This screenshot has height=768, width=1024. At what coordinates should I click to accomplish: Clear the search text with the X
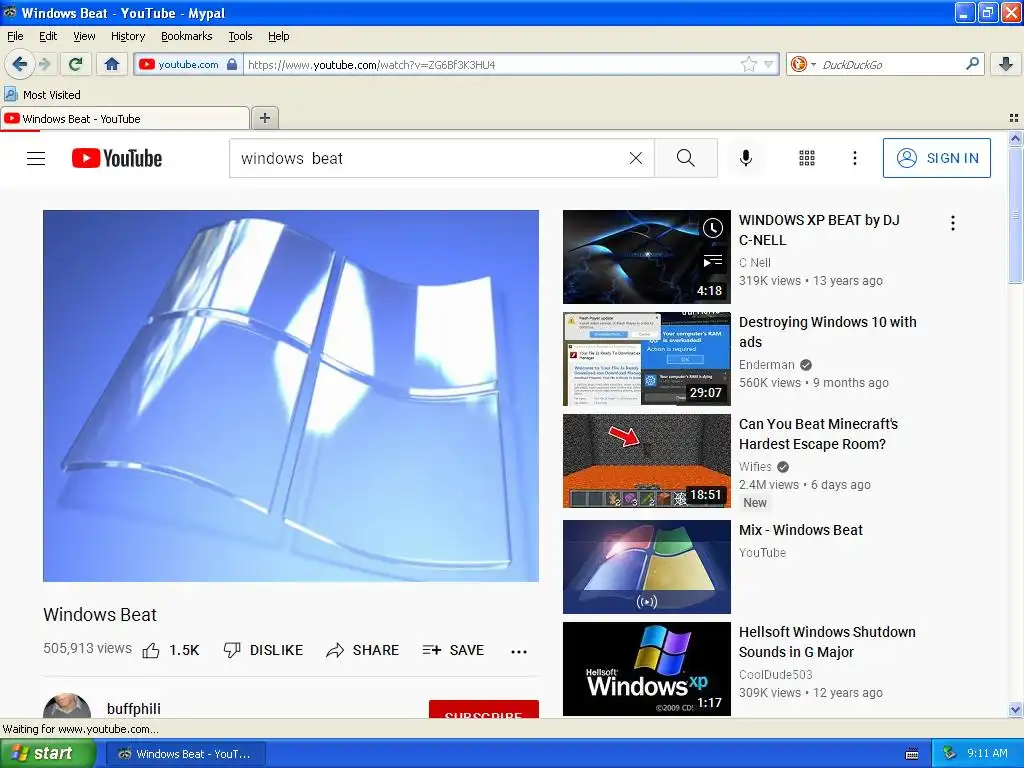coord(635,158)
